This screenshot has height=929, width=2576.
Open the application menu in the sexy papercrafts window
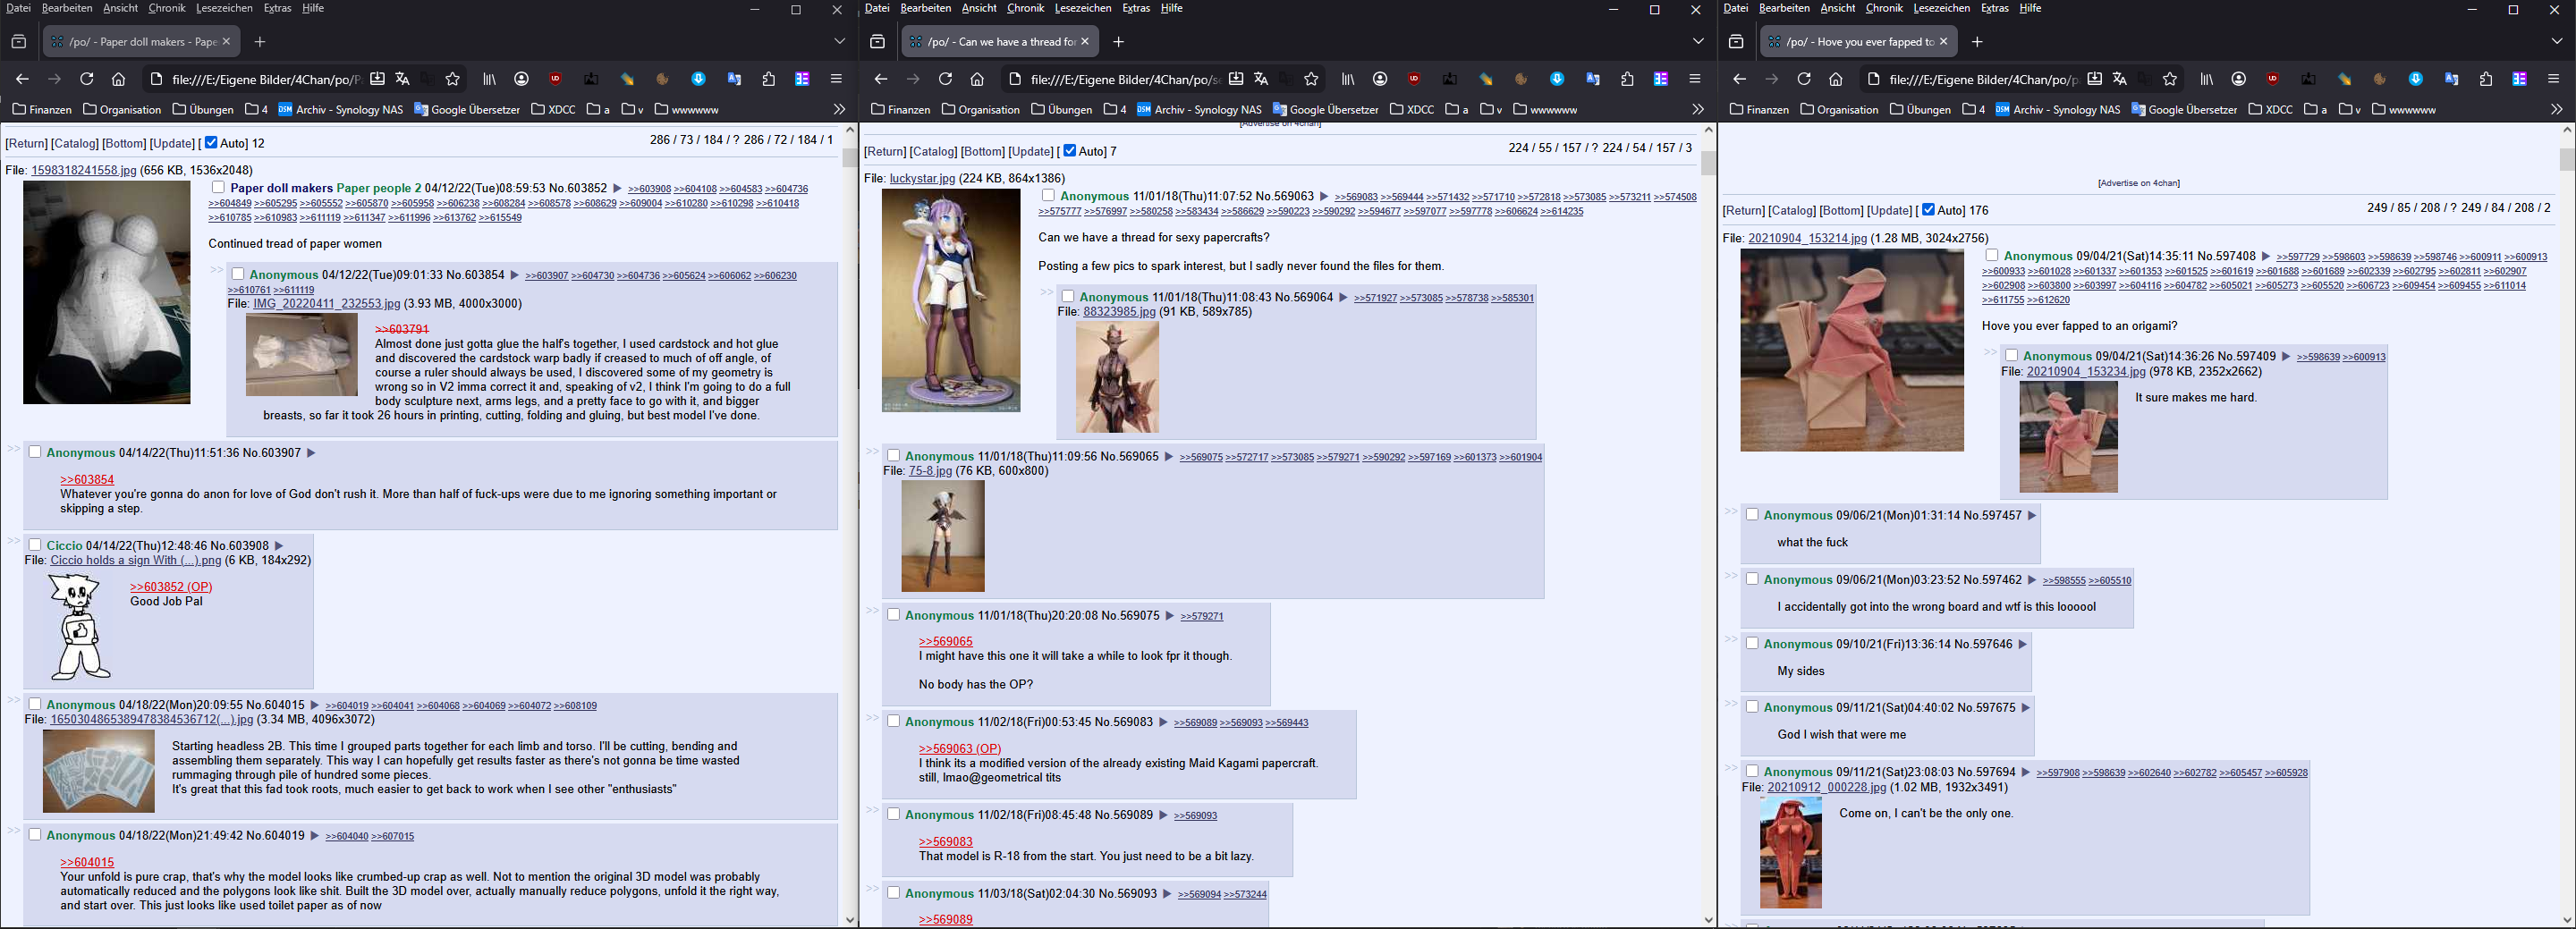pos(1695,79)
